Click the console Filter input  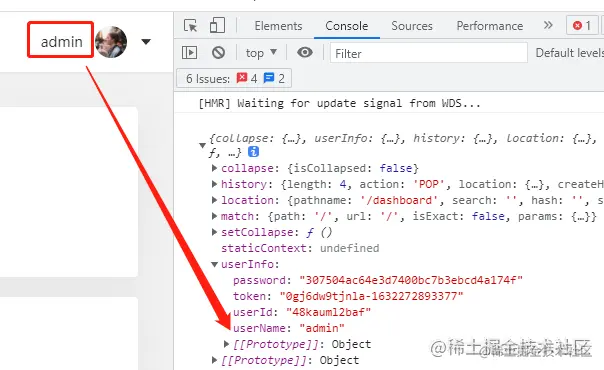[x=429, y=53]
